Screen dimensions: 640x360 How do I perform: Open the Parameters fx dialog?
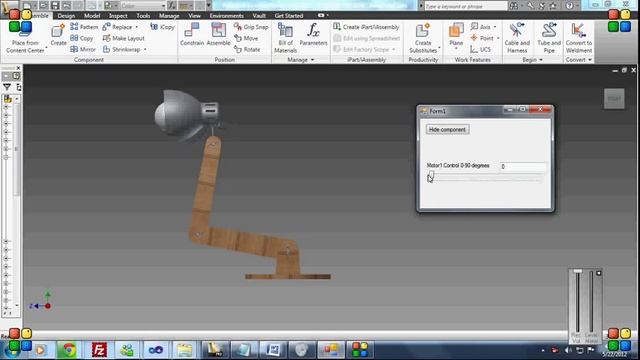313,34
